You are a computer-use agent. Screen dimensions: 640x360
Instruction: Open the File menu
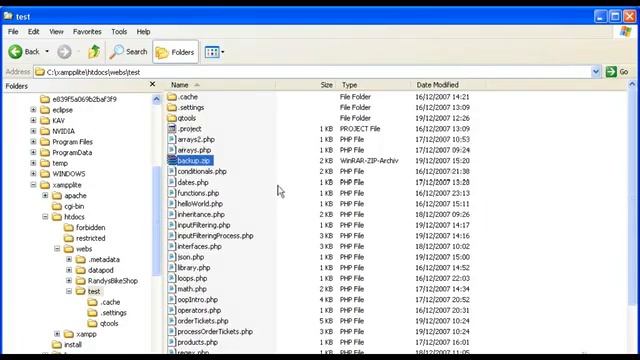click(x=13, y=31)
